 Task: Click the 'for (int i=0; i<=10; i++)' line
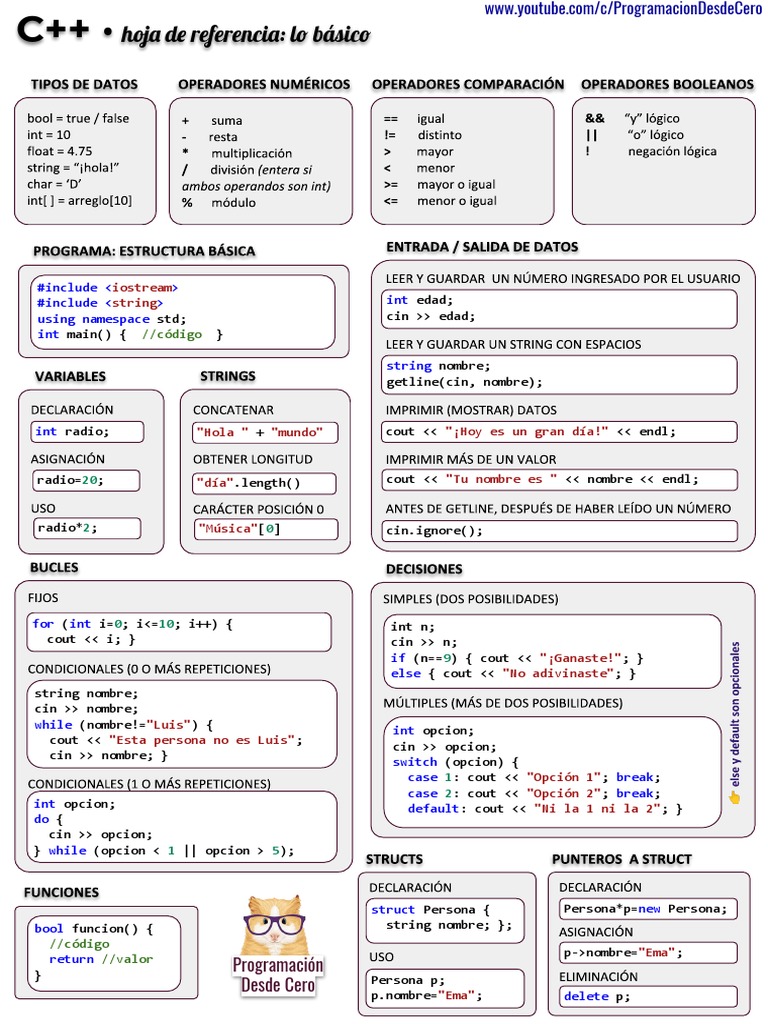133,624
